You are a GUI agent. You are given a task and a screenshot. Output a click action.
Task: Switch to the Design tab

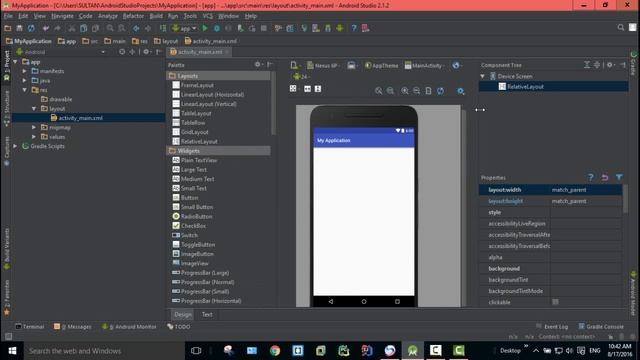[182, 314]
